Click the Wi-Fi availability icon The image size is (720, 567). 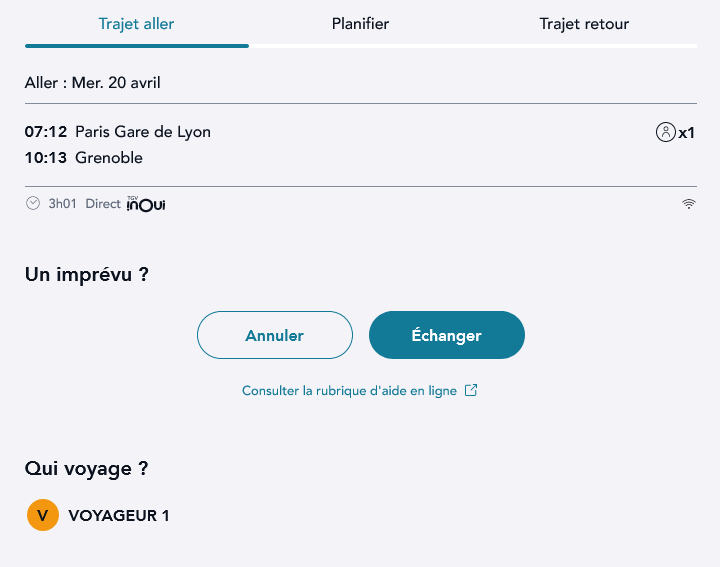[x=689, y=204]
